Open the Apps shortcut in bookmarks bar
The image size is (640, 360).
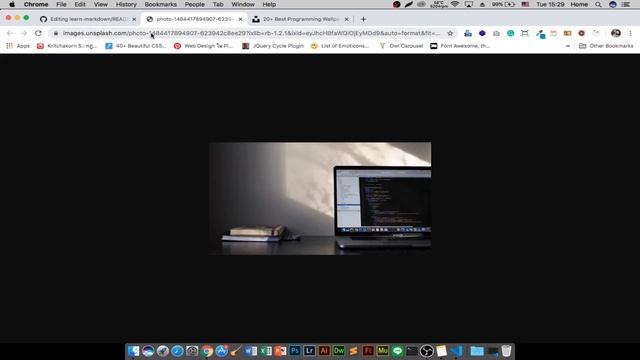[x=18, y=46]
